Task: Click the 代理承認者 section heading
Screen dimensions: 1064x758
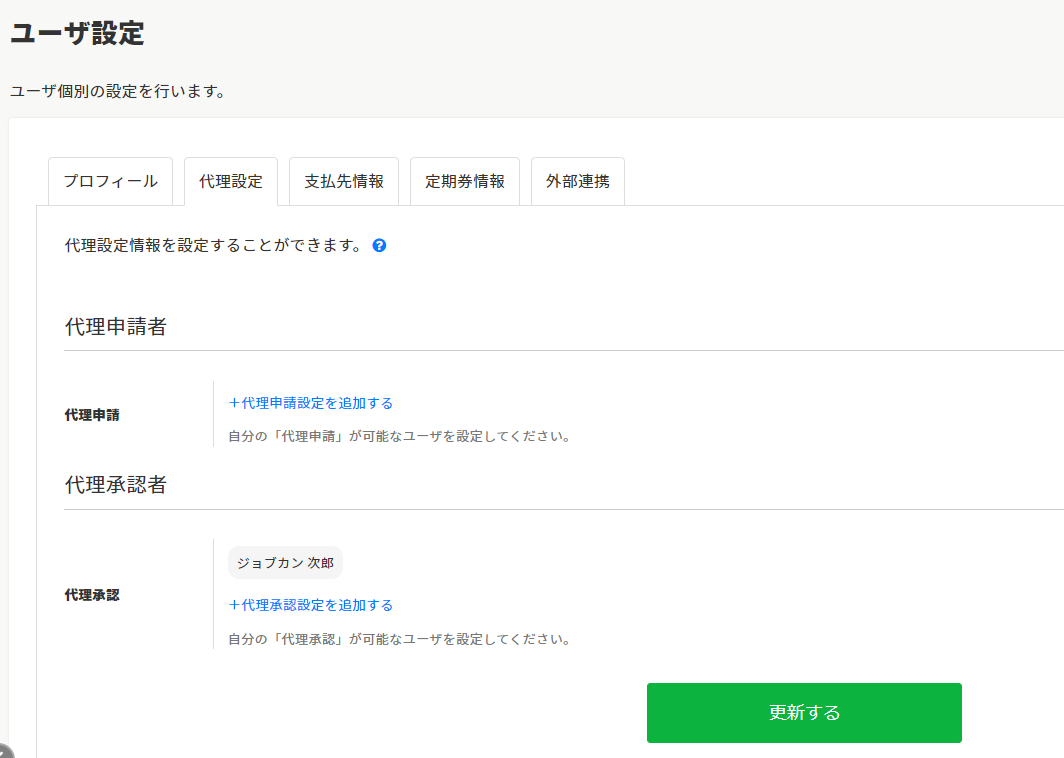Action: [116, 485]
